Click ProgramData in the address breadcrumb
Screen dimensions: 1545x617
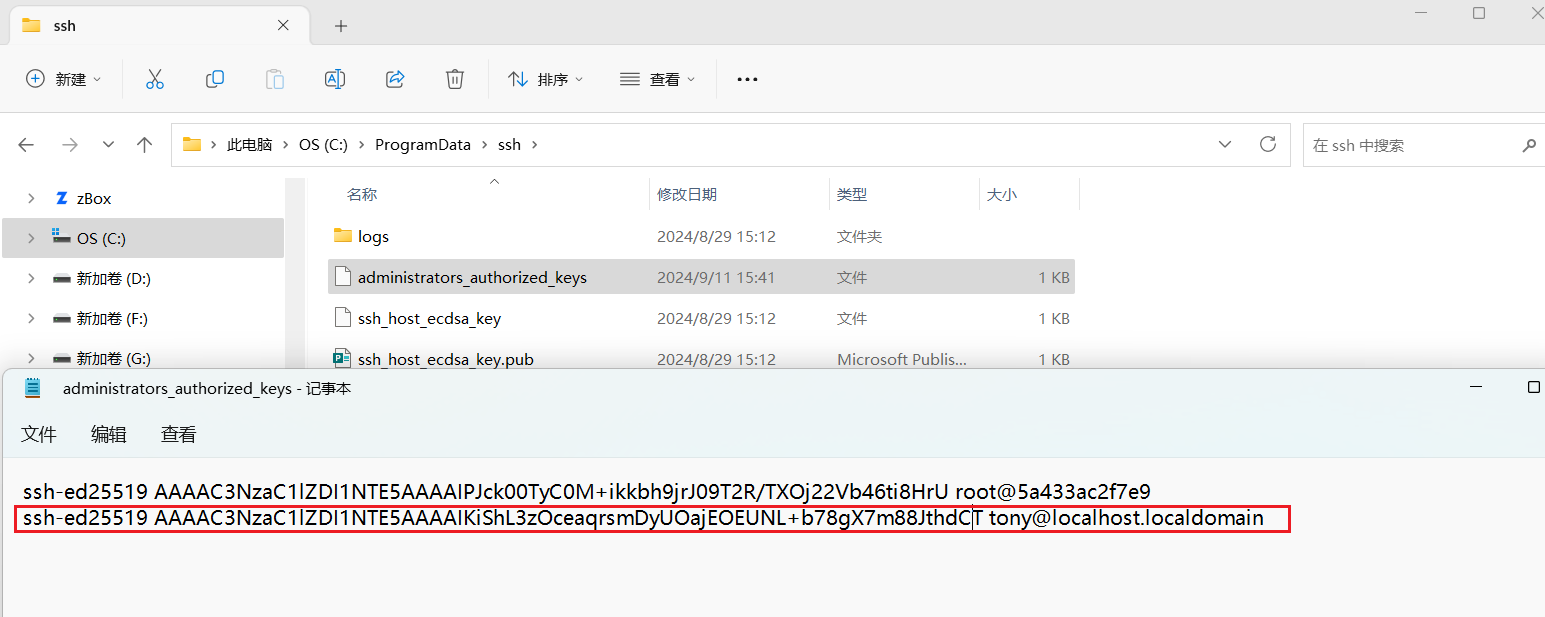(x=422, y=144)
